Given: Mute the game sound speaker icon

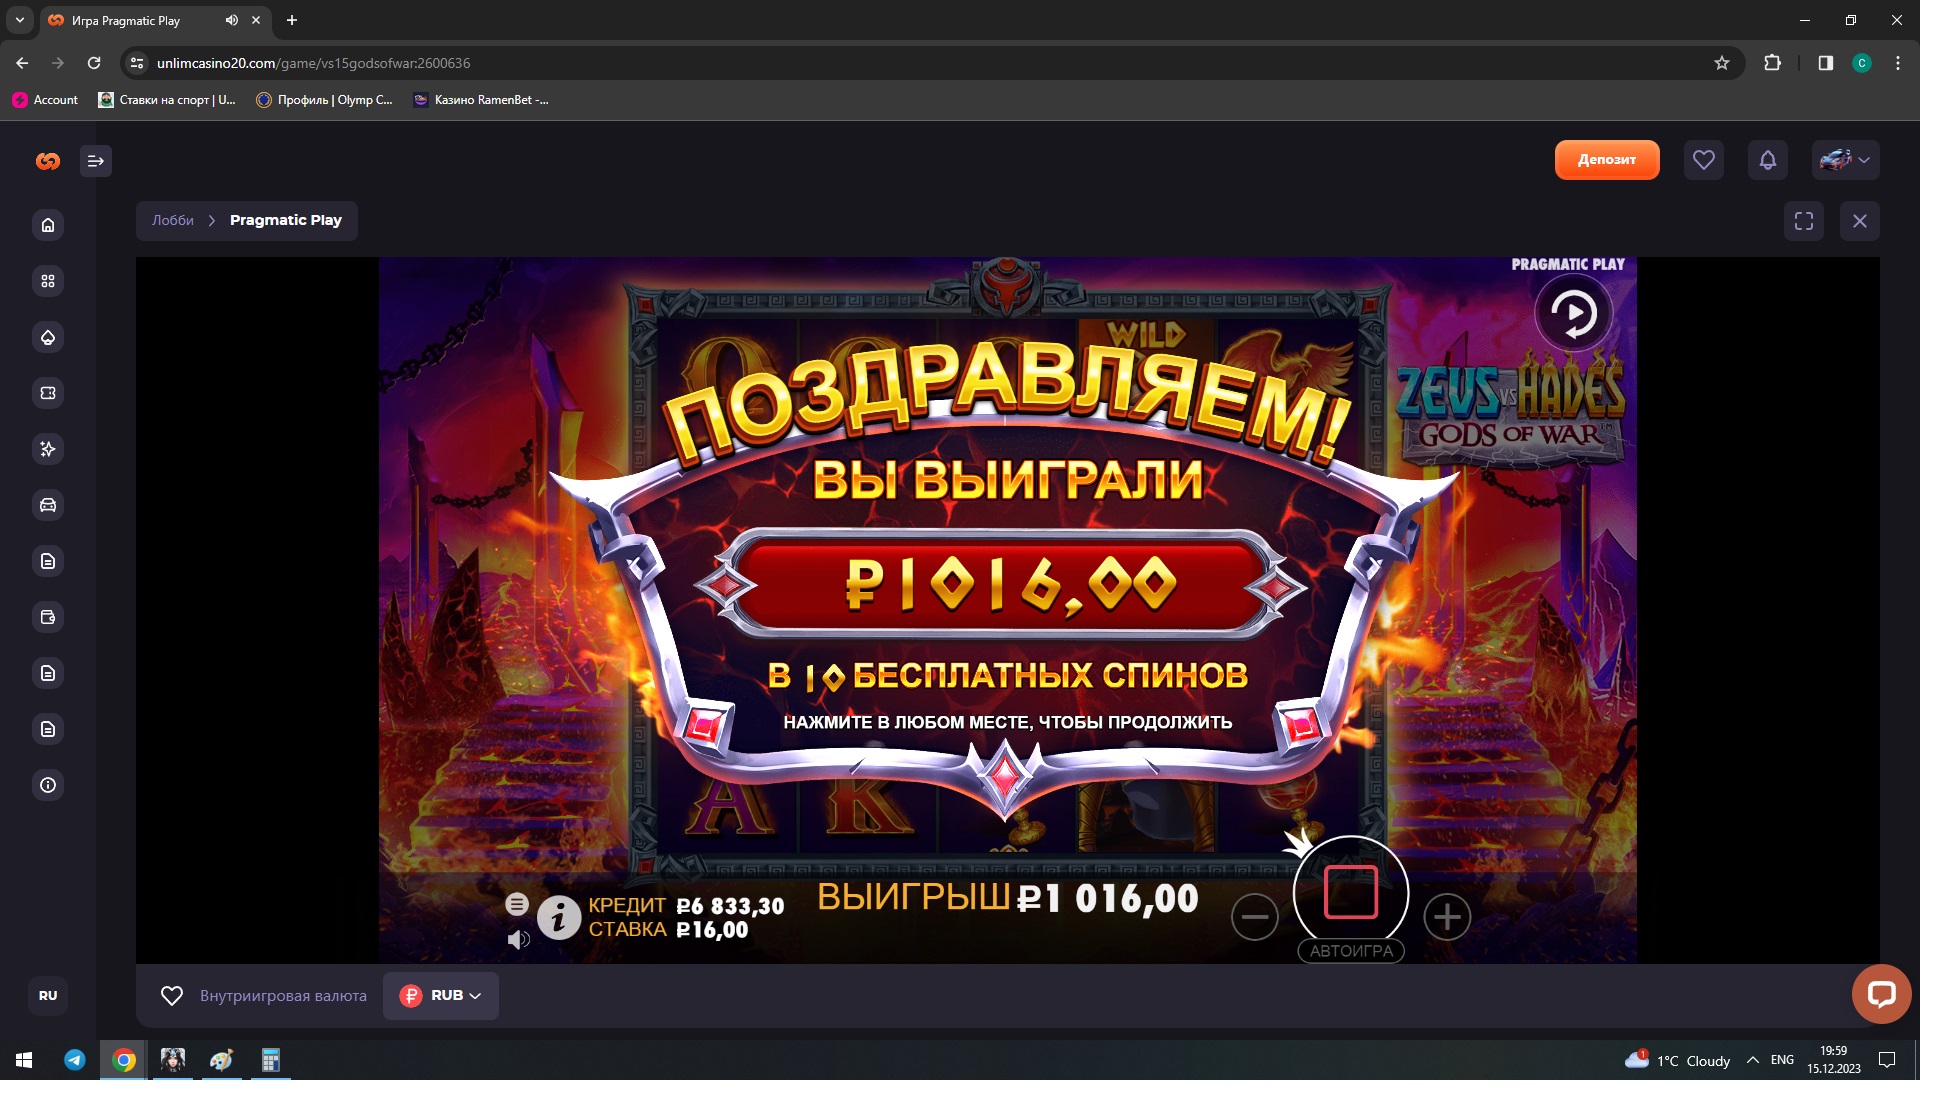Looking at the screenshot, I should point(518,940).
